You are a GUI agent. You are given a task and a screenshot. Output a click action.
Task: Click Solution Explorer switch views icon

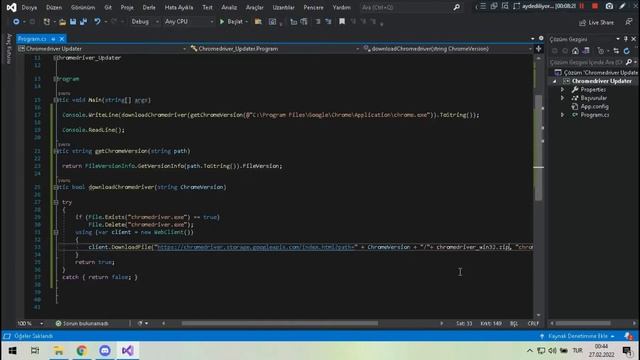(586, 51)
